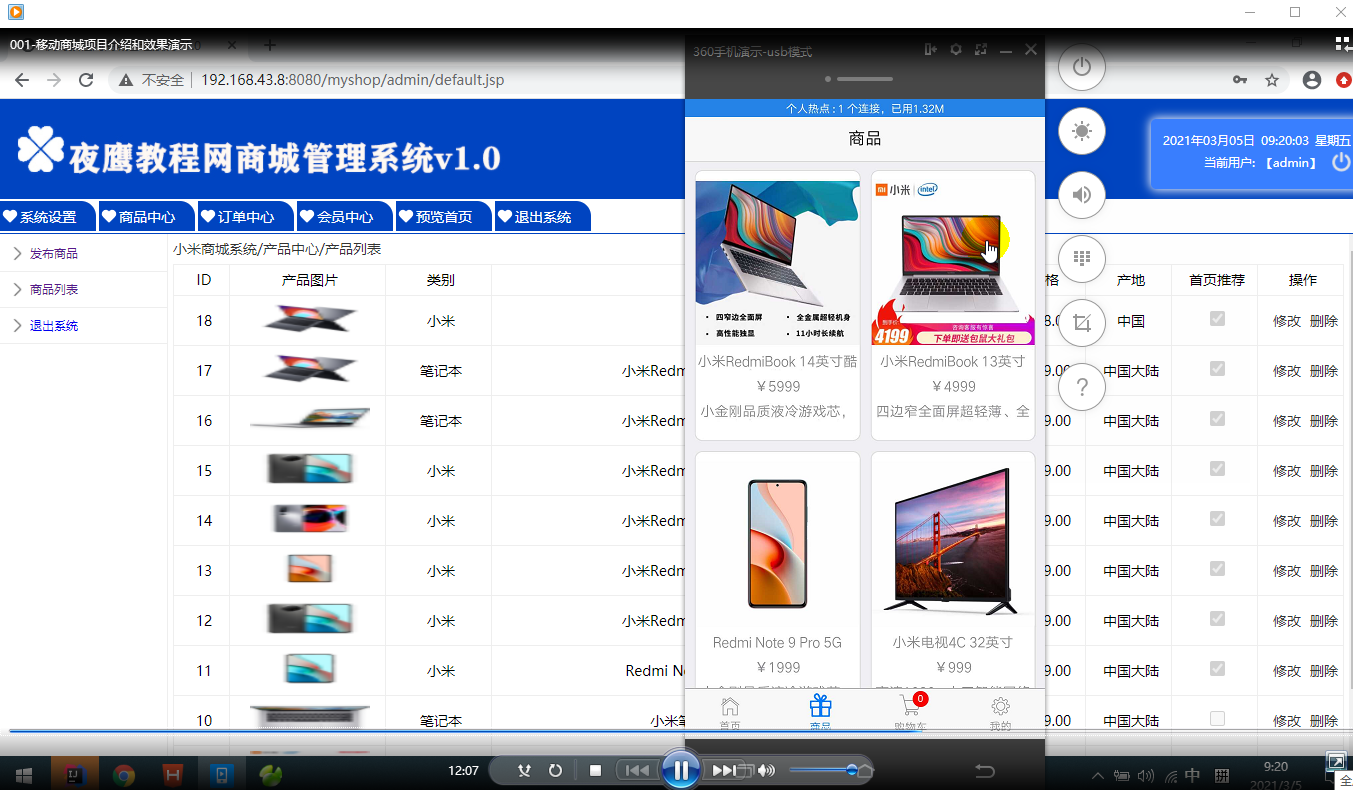Click the brightness sun icon
Screen dimensions: 1353x790
1081,131
